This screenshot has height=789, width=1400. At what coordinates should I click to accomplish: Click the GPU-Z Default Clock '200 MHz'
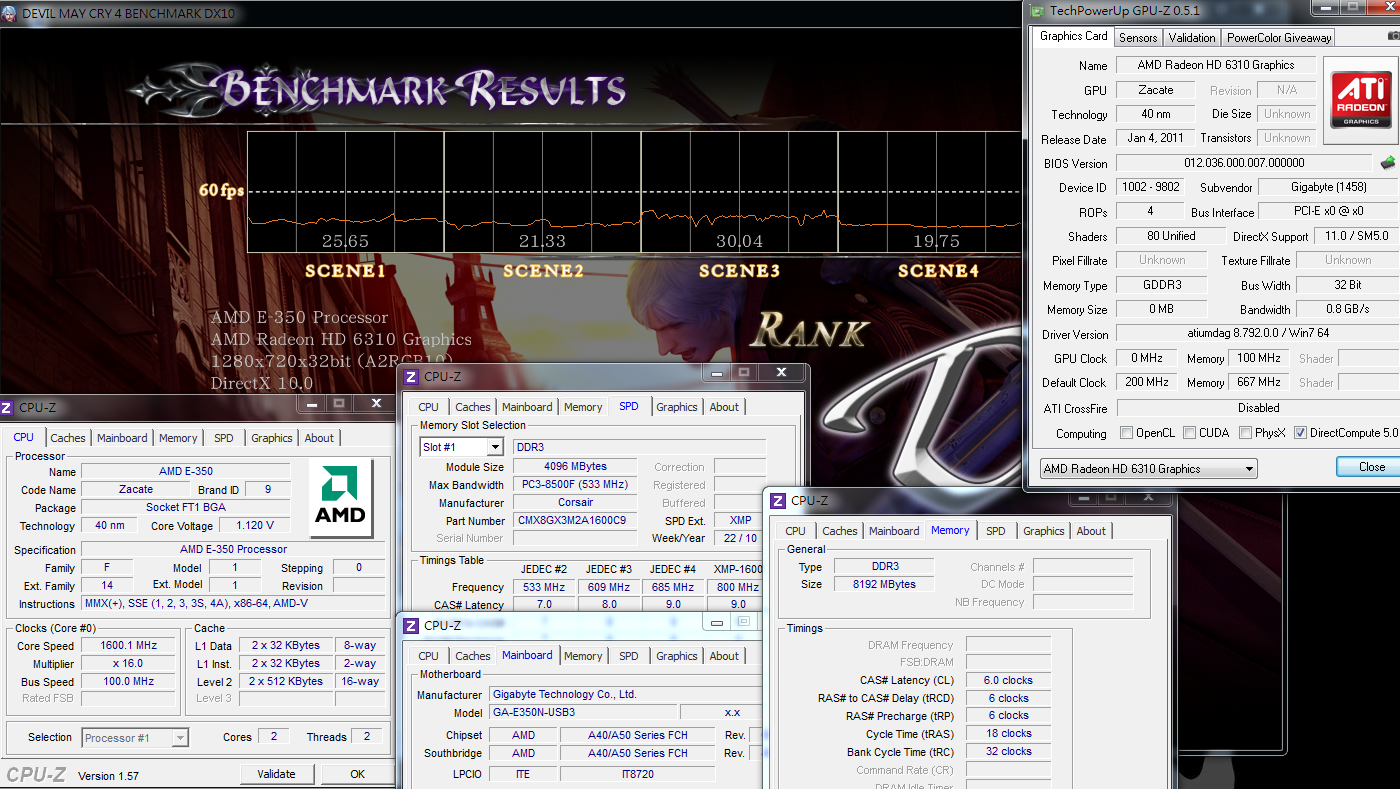1146,383
